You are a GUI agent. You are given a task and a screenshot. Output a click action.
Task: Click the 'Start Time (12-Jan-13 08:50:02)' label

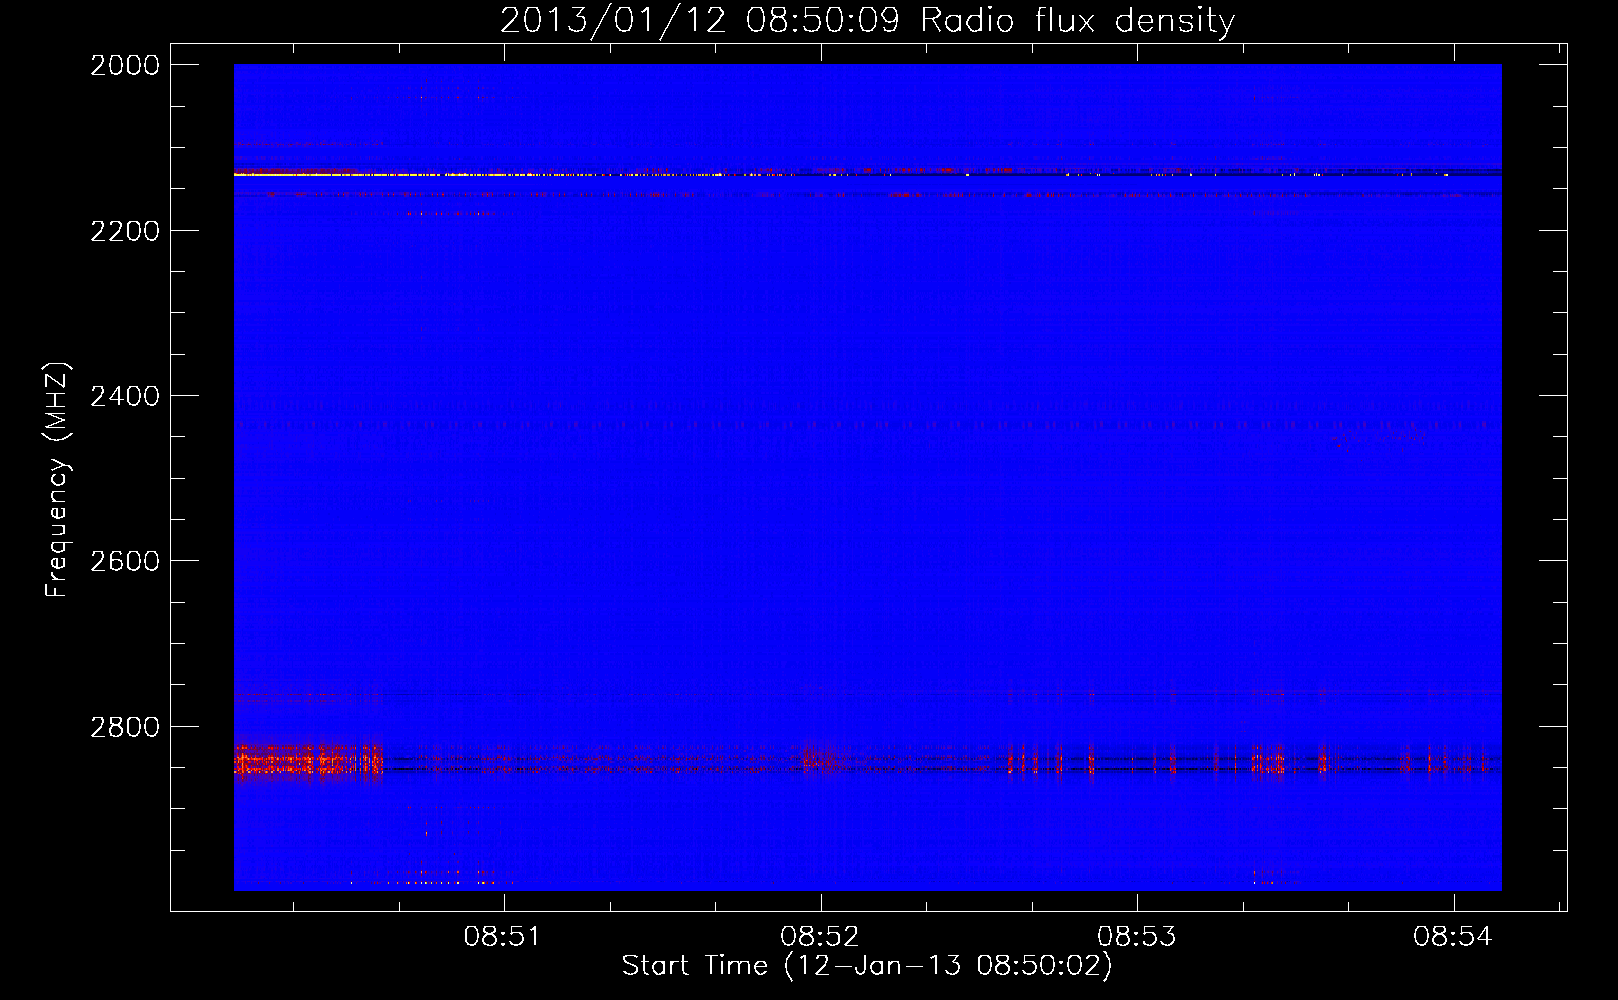[x=867, y=966]
